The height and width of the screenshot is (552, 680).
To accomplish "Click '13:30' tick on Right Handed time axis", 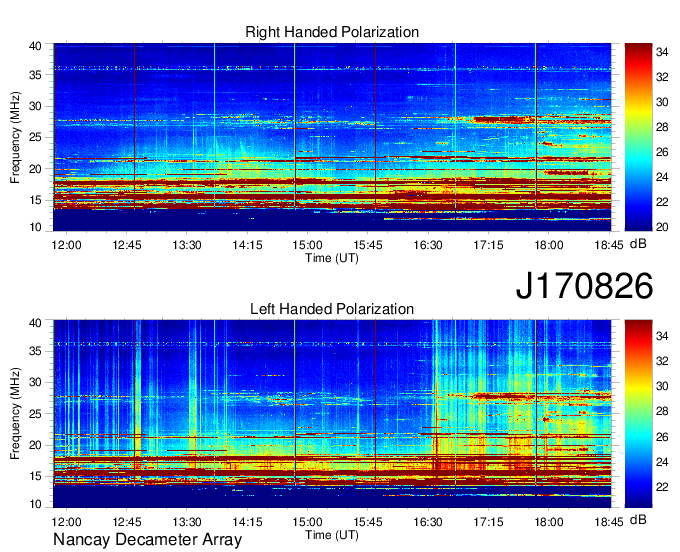I will 187,245.
